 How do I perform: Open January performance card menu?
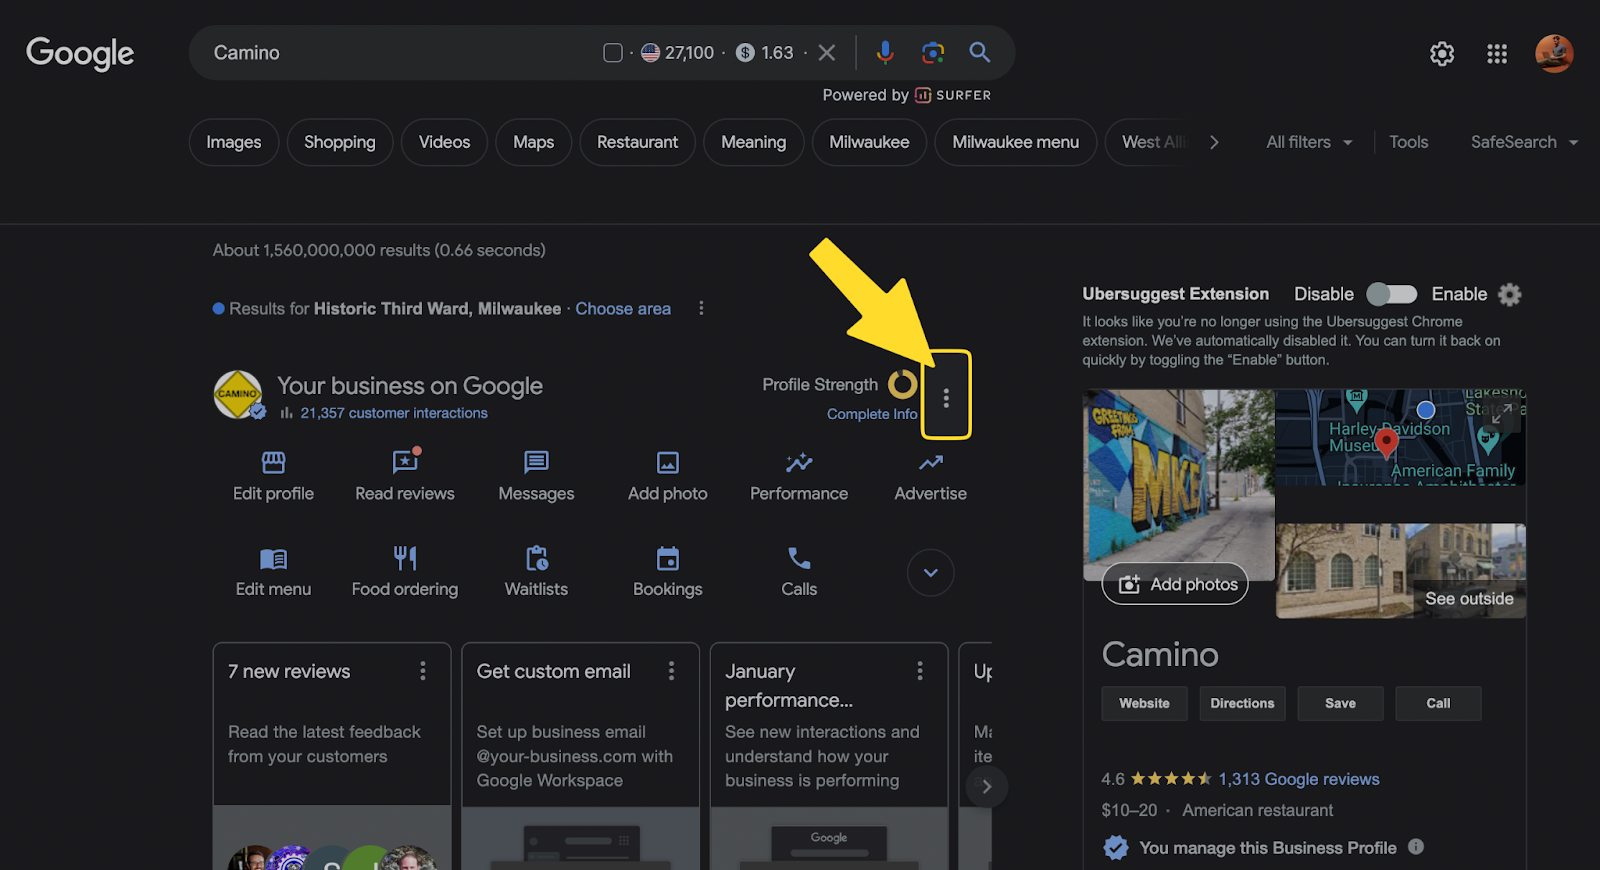pos(920,671)
